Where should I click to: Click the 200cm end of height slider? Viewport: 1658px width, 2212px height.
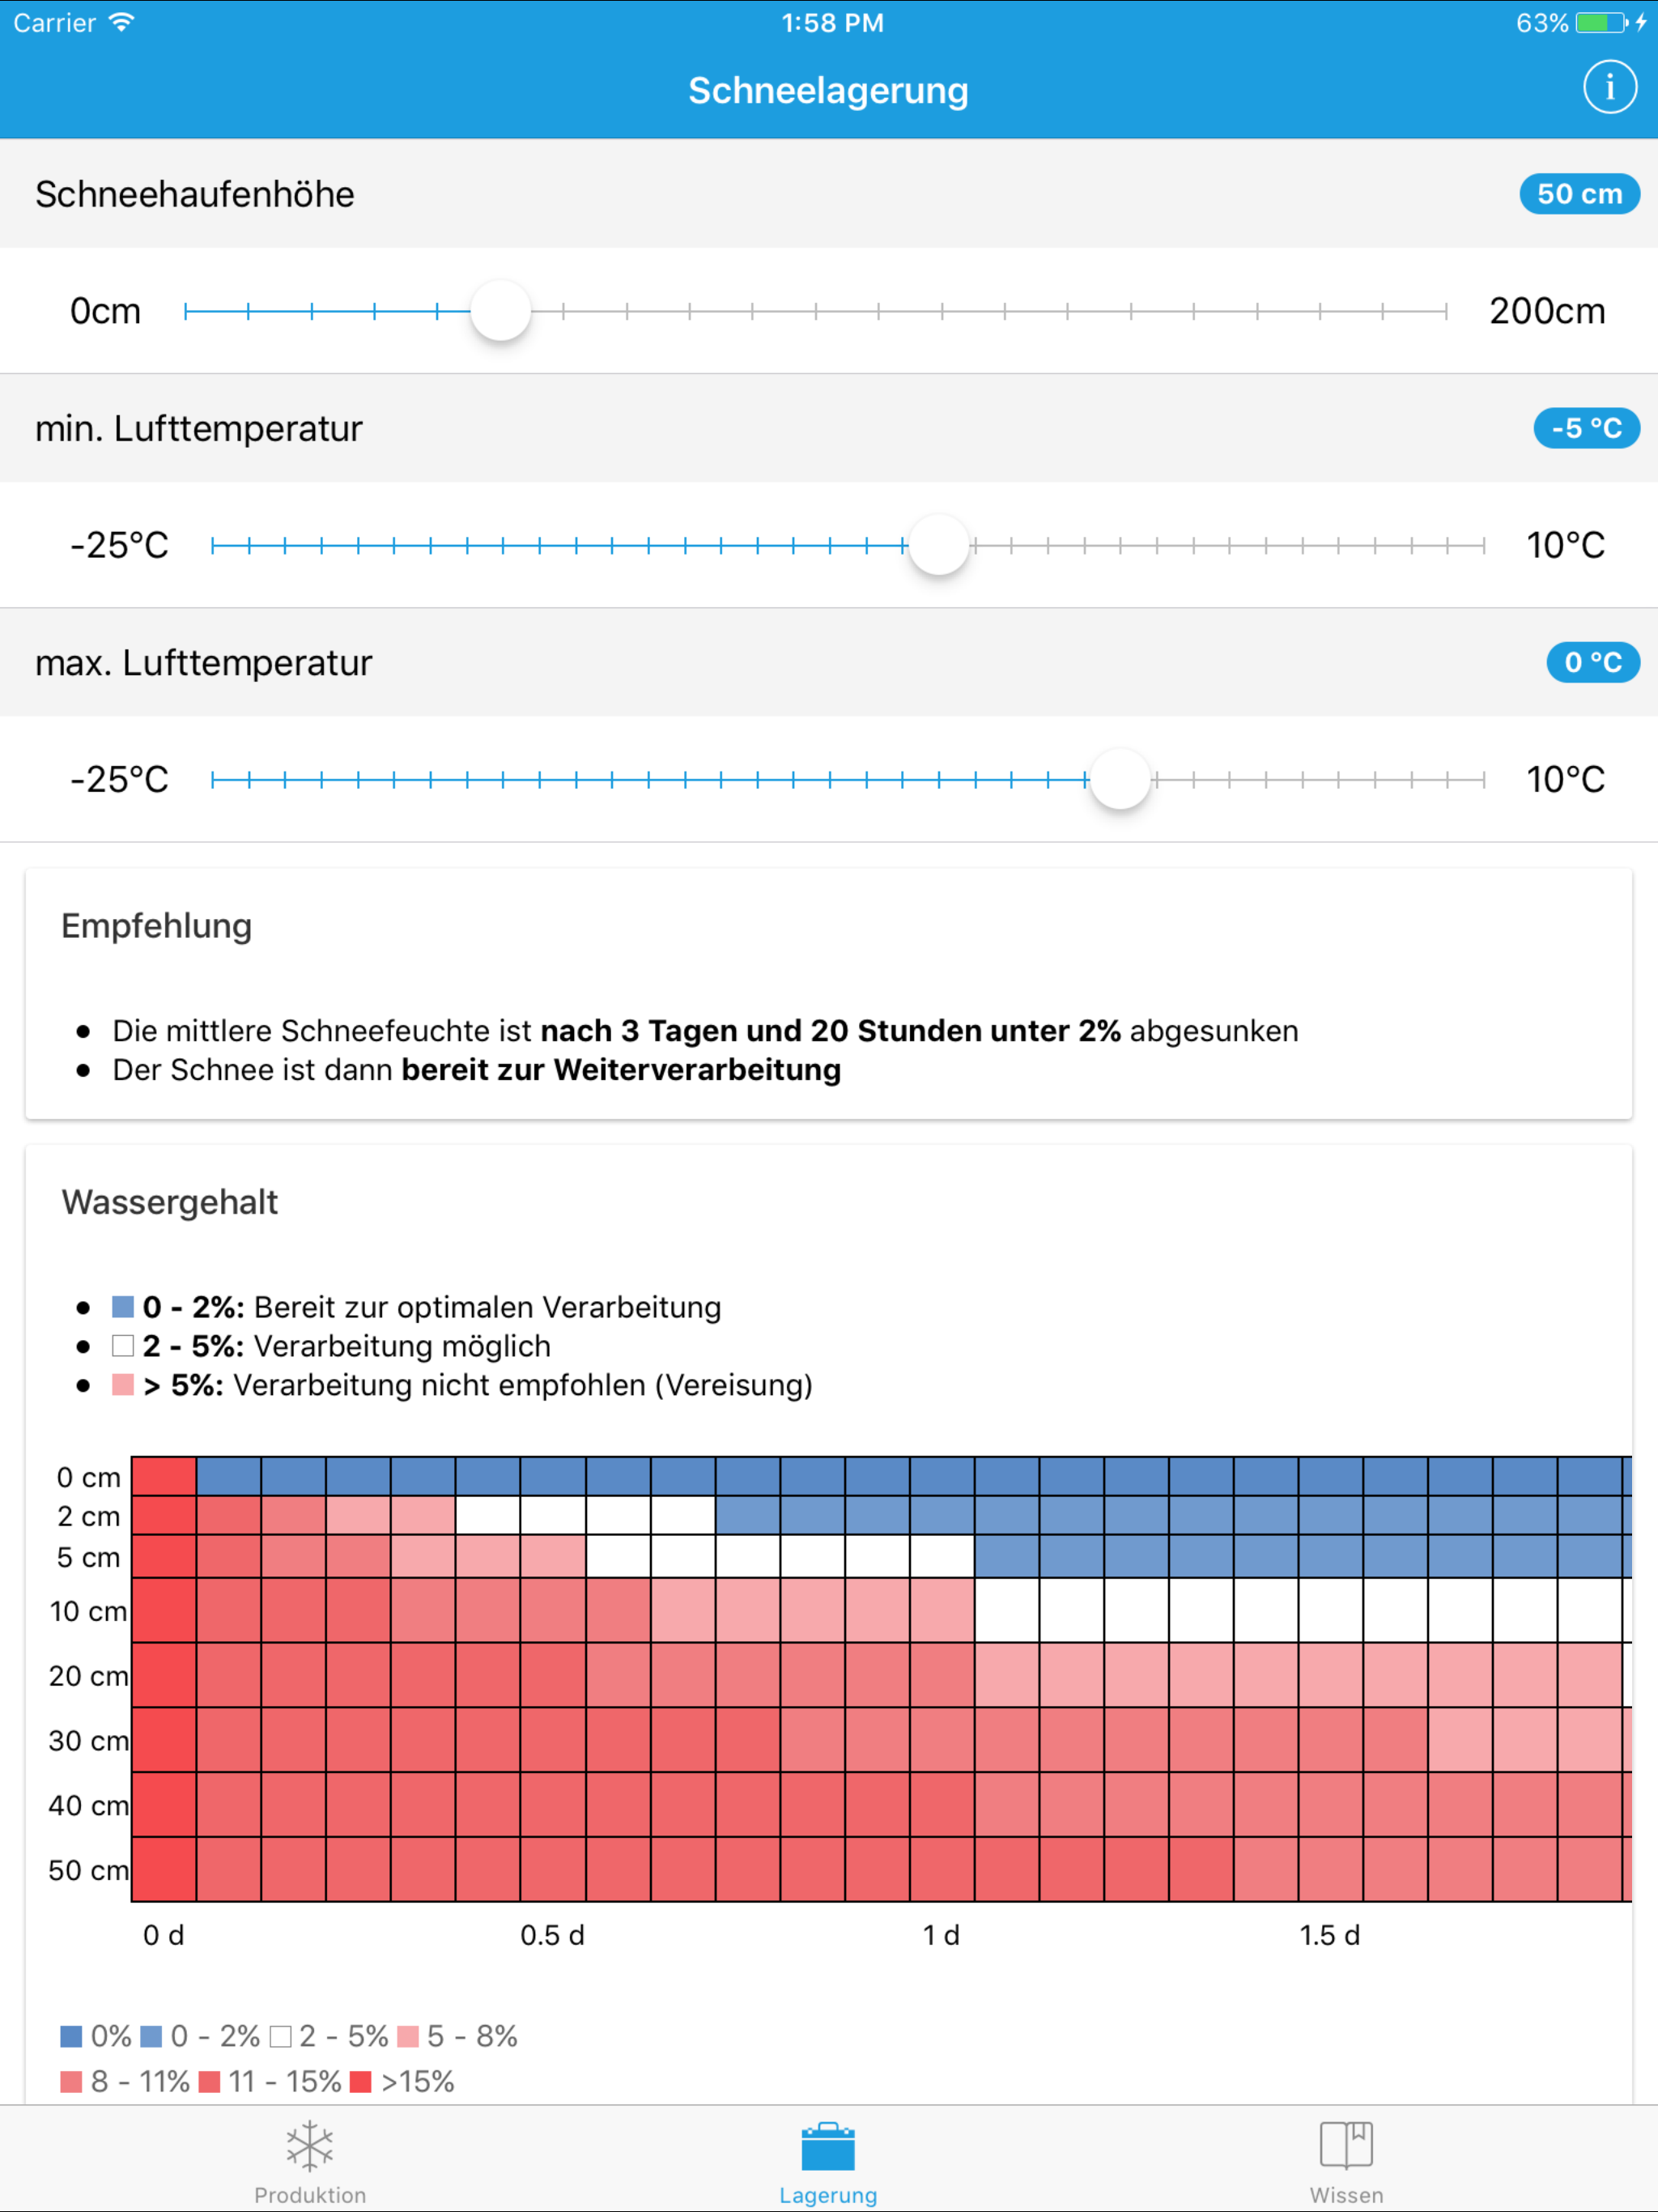(1547, 311)
